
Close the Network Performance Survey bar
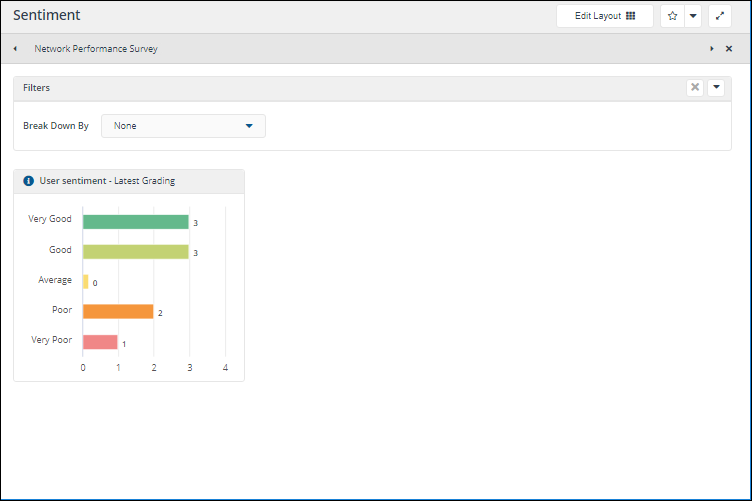[729, 48]
